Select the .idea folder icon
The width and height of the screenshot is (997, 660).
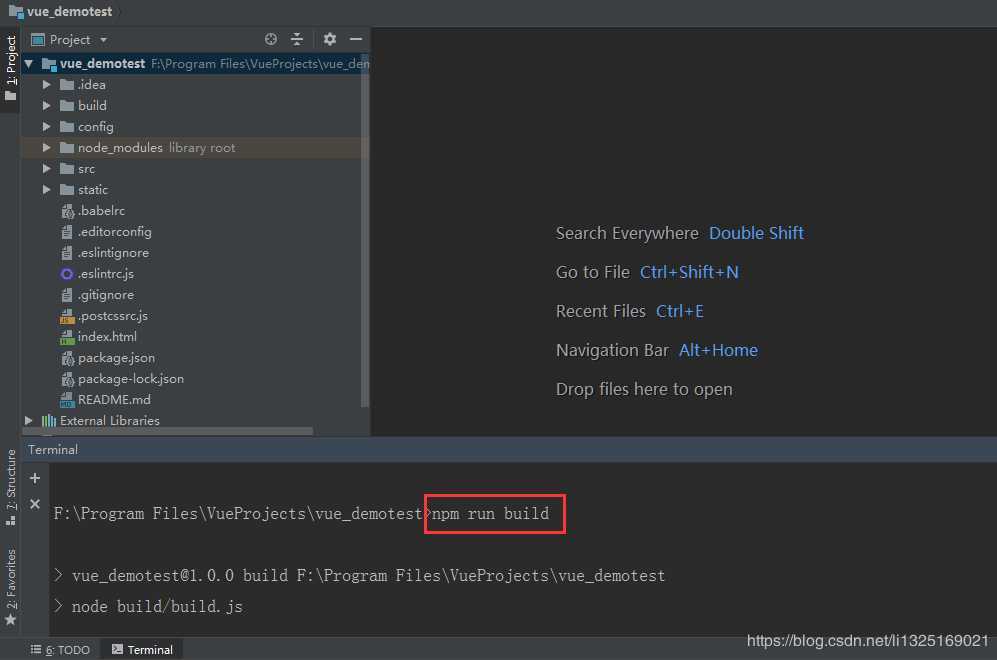[x=67, y=85]
